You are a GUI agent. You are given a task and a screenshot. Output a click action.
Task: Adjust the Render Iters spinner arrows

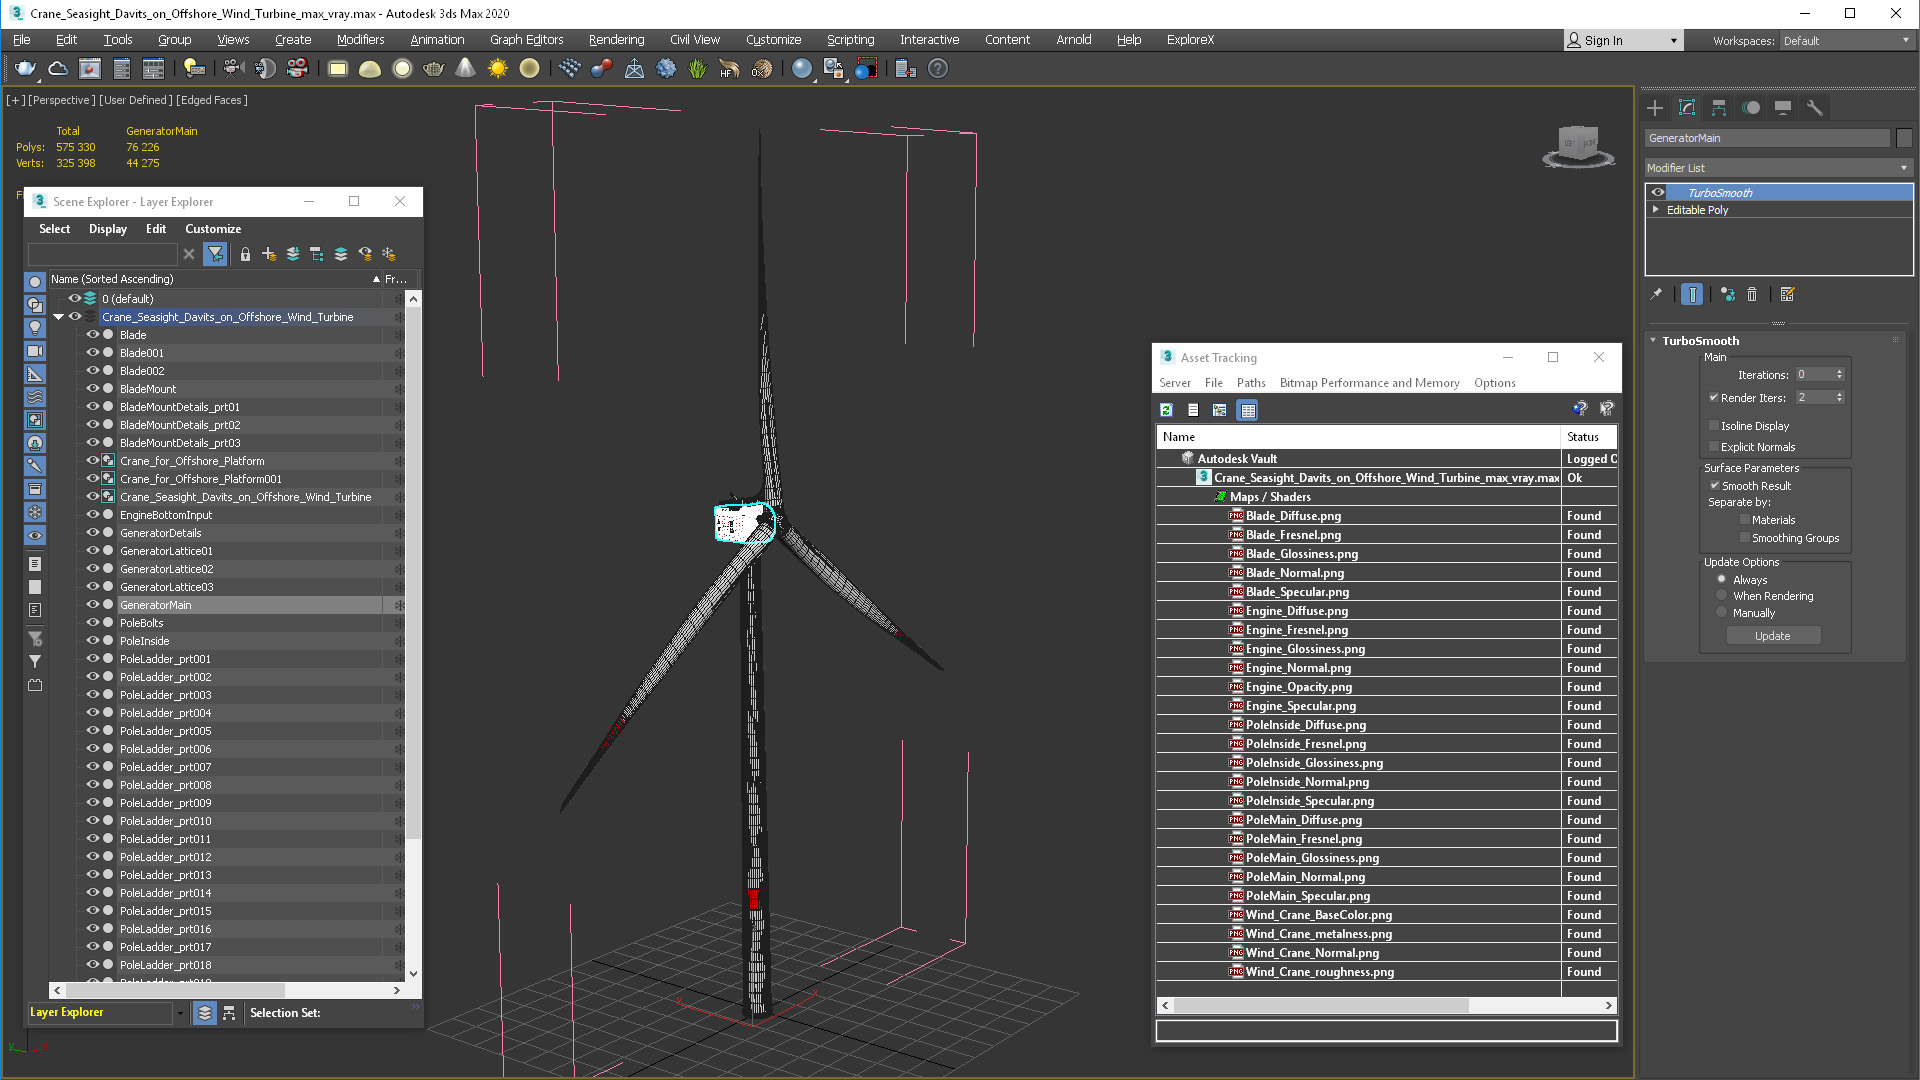1839,398
